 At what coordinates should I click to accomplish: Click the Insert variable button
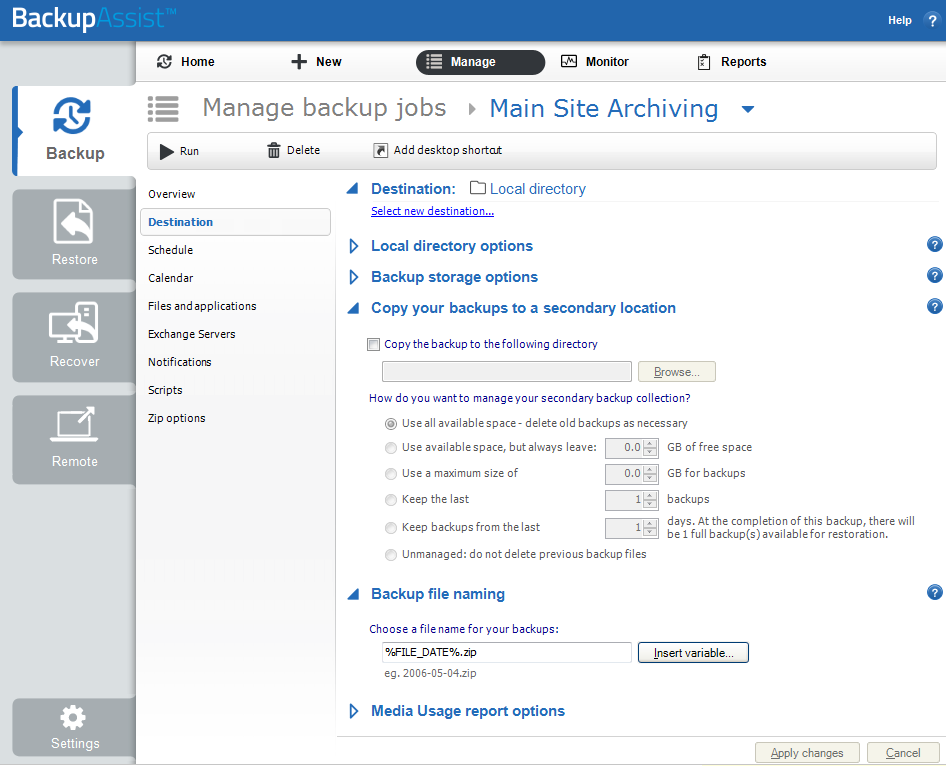(x=693, y=652)
